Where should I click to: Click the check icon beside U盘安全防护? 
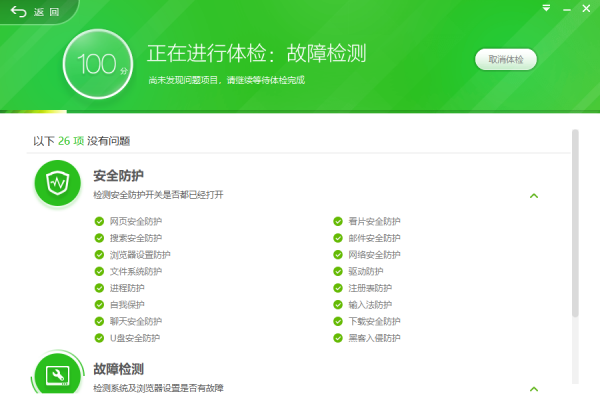click(99, 338)
